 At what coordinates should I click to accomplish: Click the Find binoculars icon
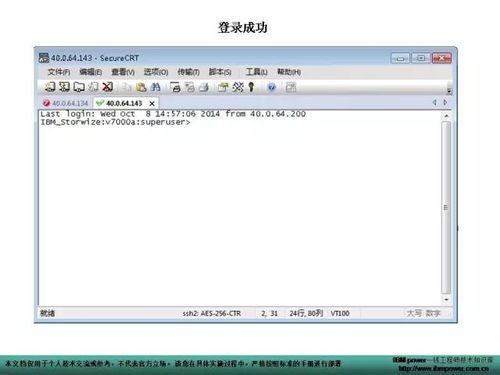155,87
